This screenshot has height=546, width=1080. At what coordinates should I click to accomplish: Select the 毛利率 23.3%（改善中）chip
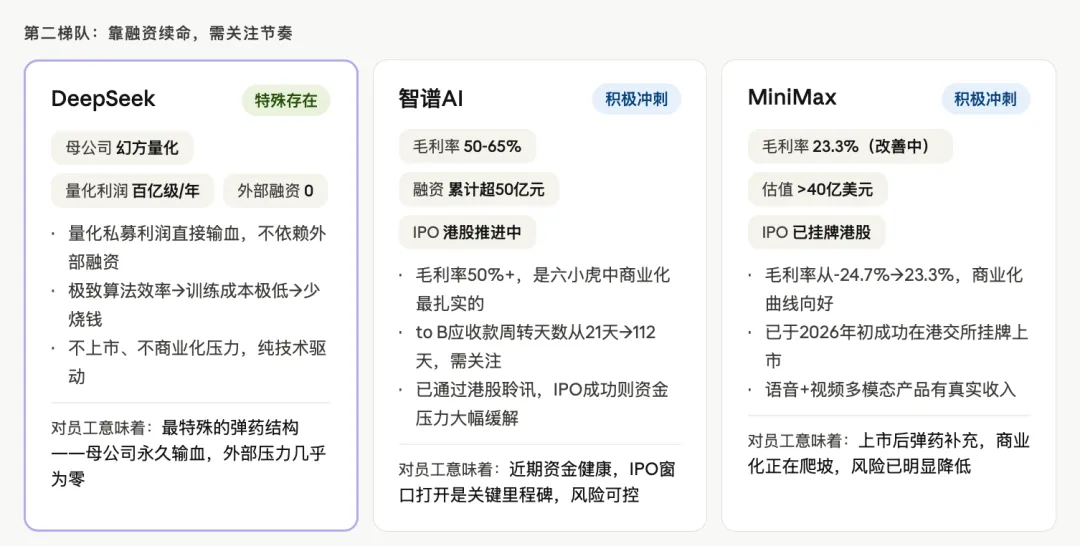(850, 147)
